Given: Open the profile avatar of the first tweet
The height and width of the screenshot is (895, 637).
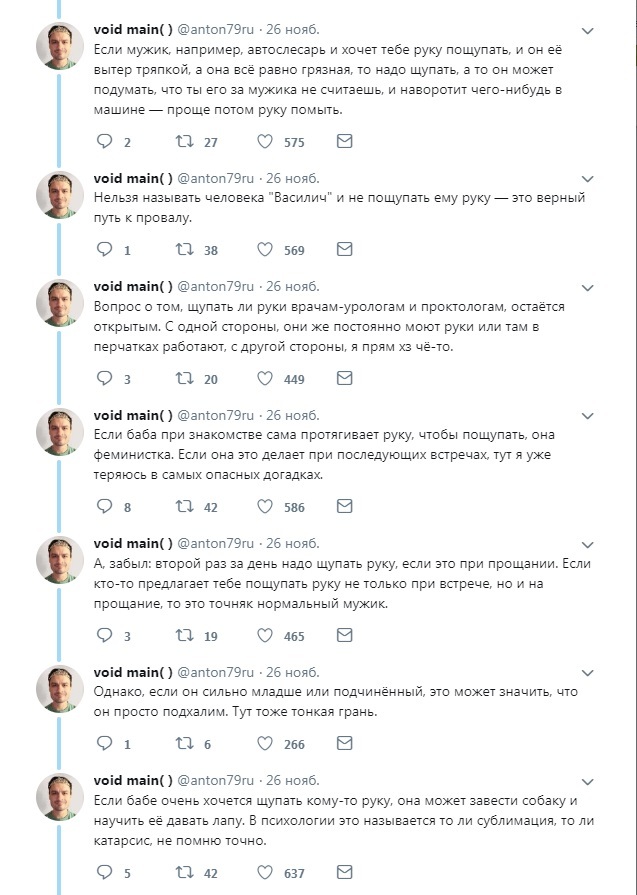Looking at the screenshot, I should point(60,45).
